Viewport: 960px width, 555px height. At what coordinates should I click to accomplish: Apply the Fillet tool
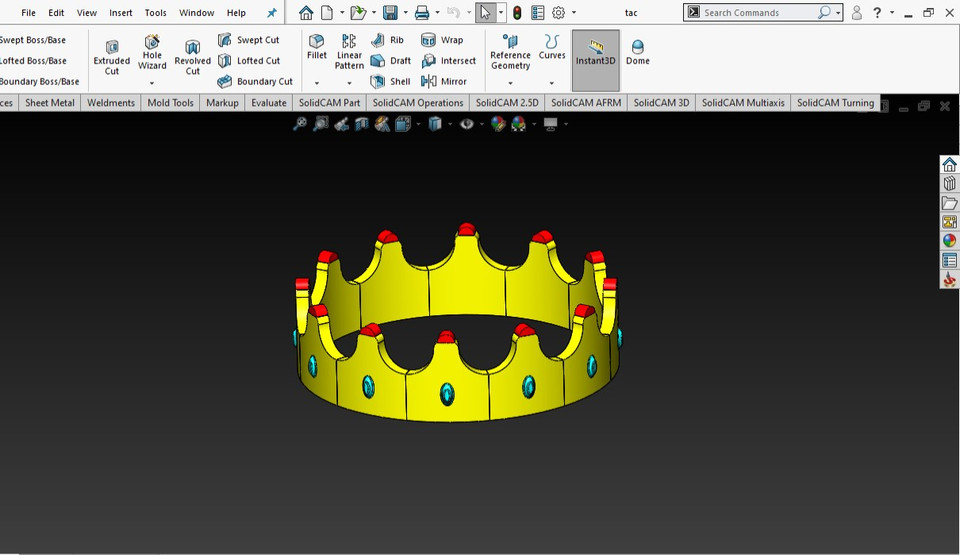[317, 47]
